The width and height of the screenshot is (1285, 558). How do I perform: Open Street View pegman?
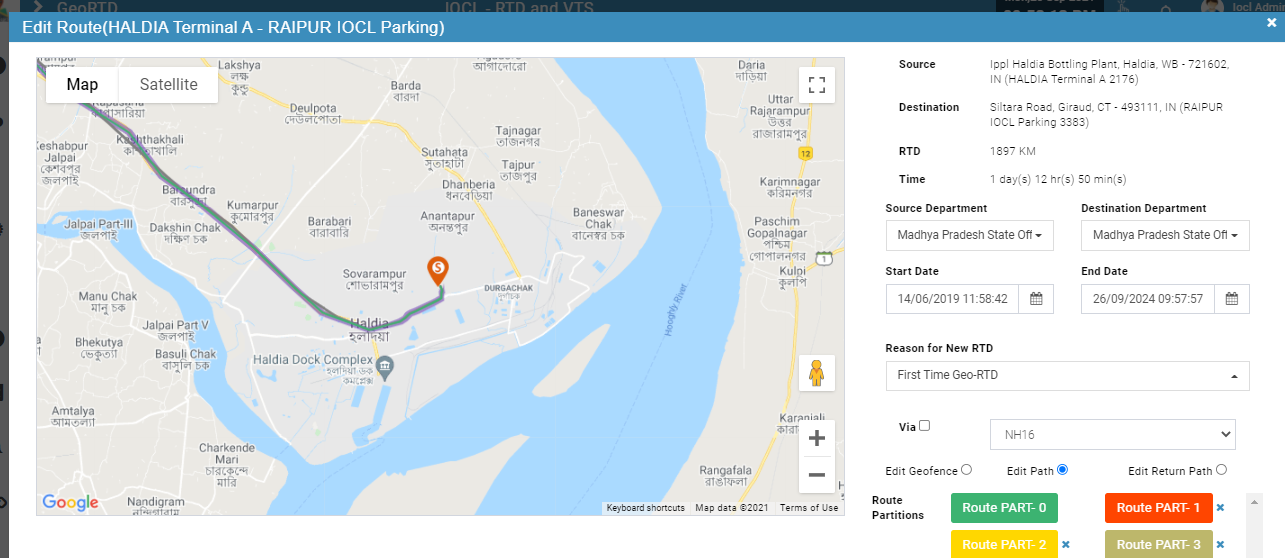816,373
